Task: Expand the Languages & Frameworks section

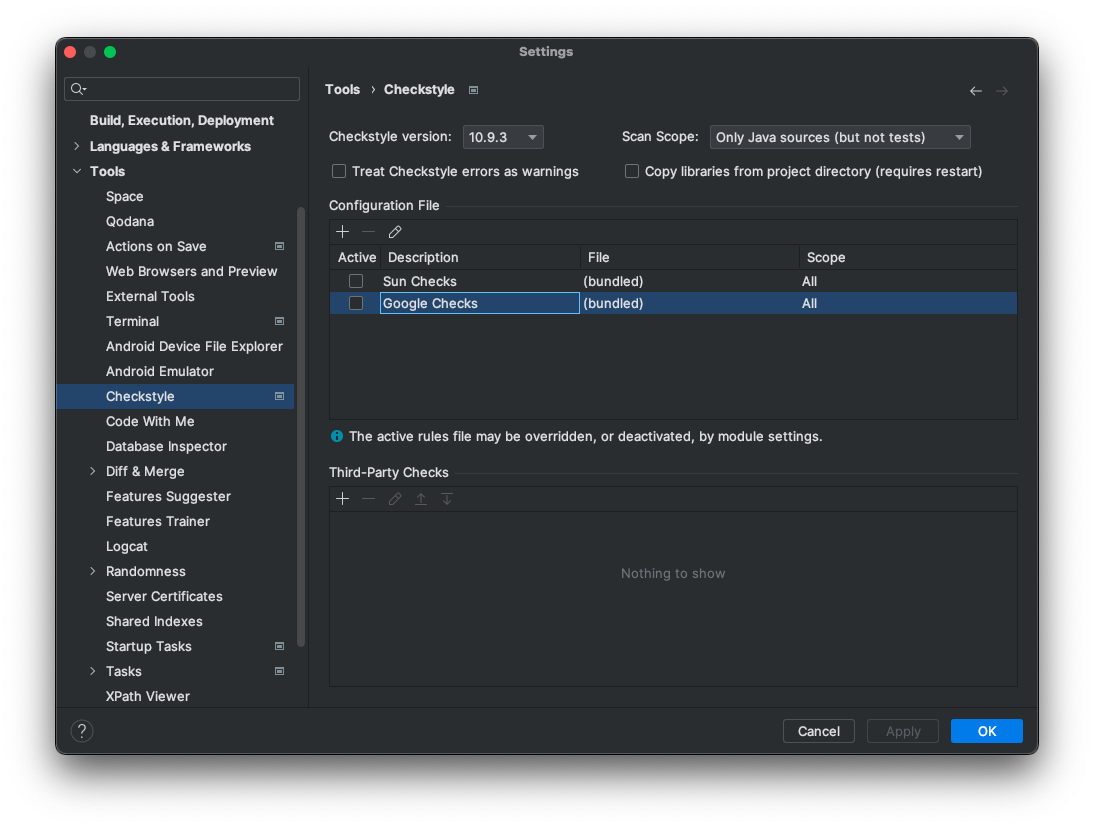Action: pos(77,146)
